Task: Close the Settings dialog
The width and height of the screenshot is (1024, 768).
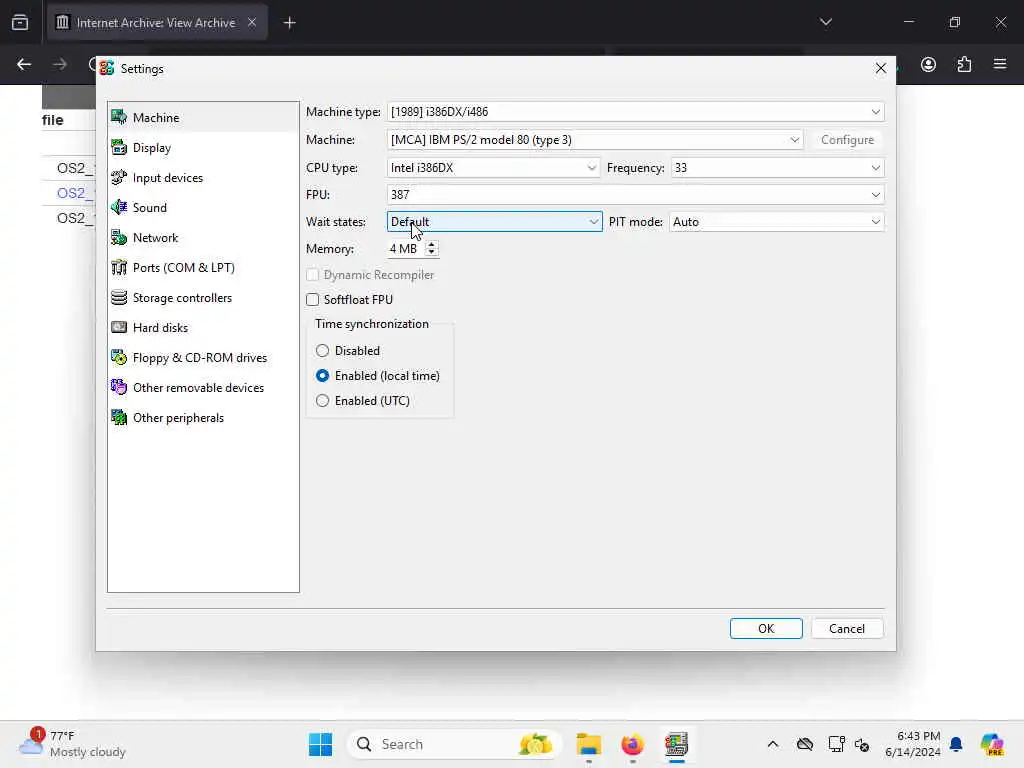Action: pyautogui.click(x=880, y=68)
